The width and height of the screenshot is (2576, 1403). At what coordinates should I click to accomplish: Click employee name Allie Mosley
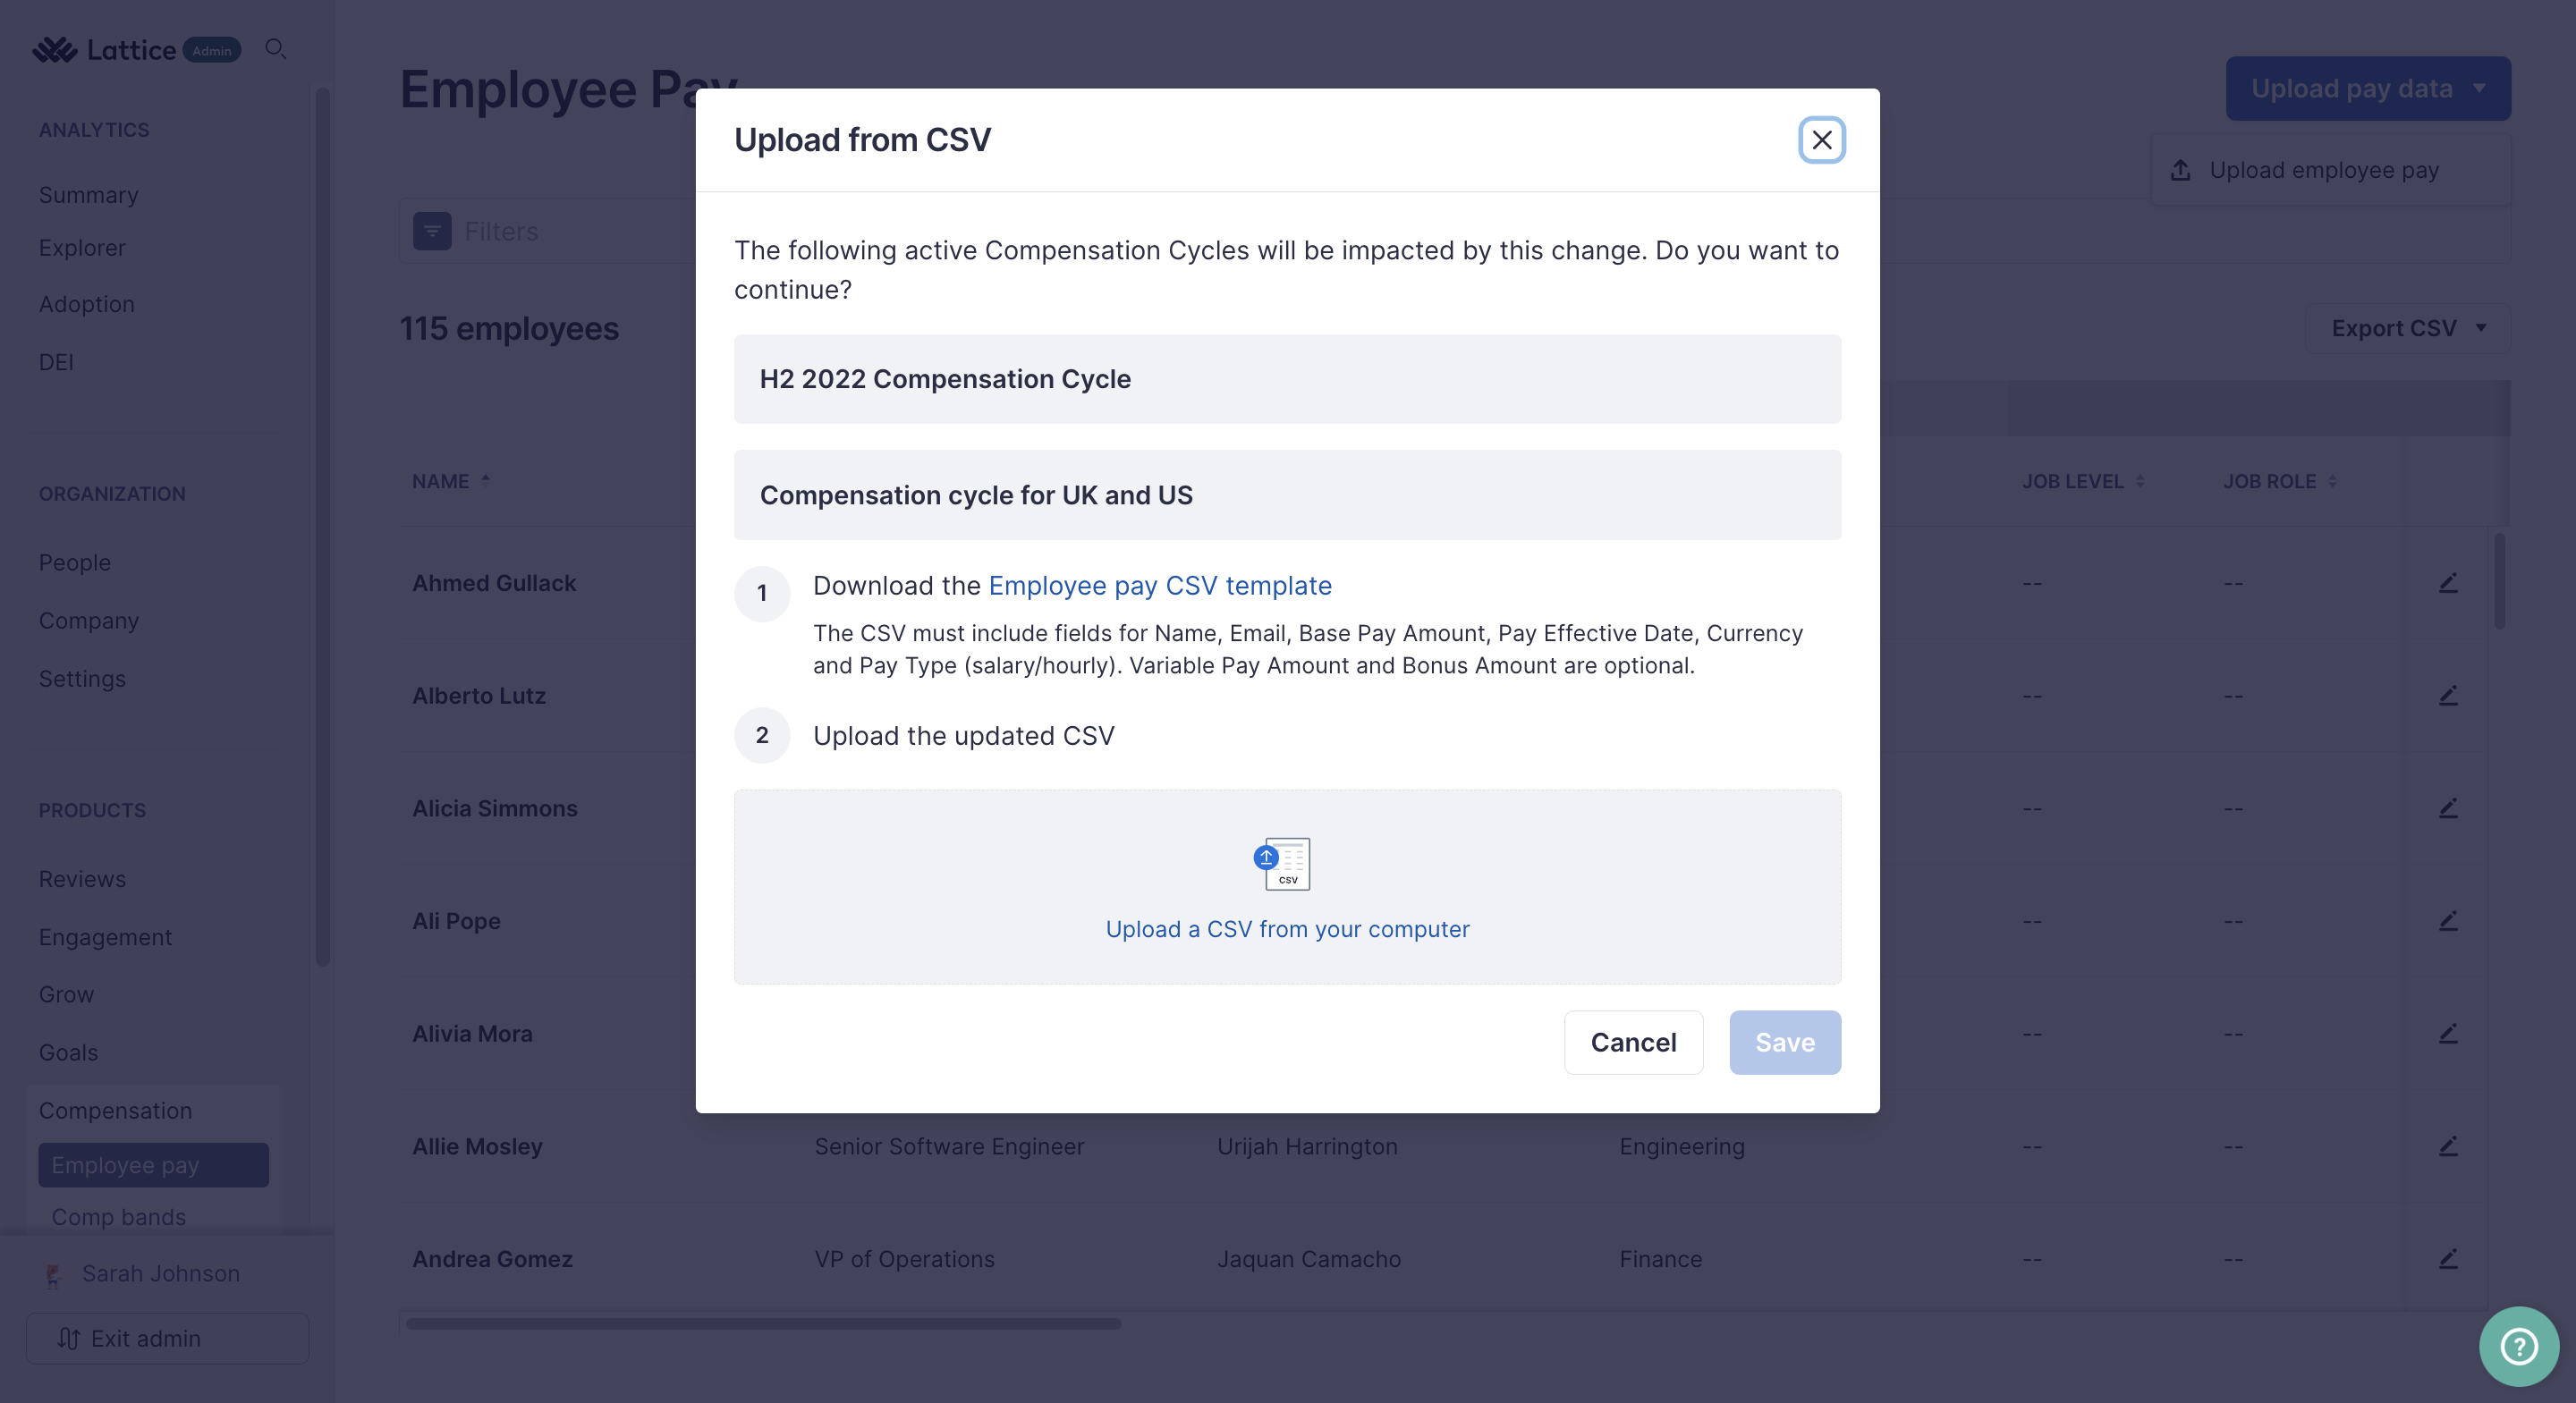tap(477, 1146)
